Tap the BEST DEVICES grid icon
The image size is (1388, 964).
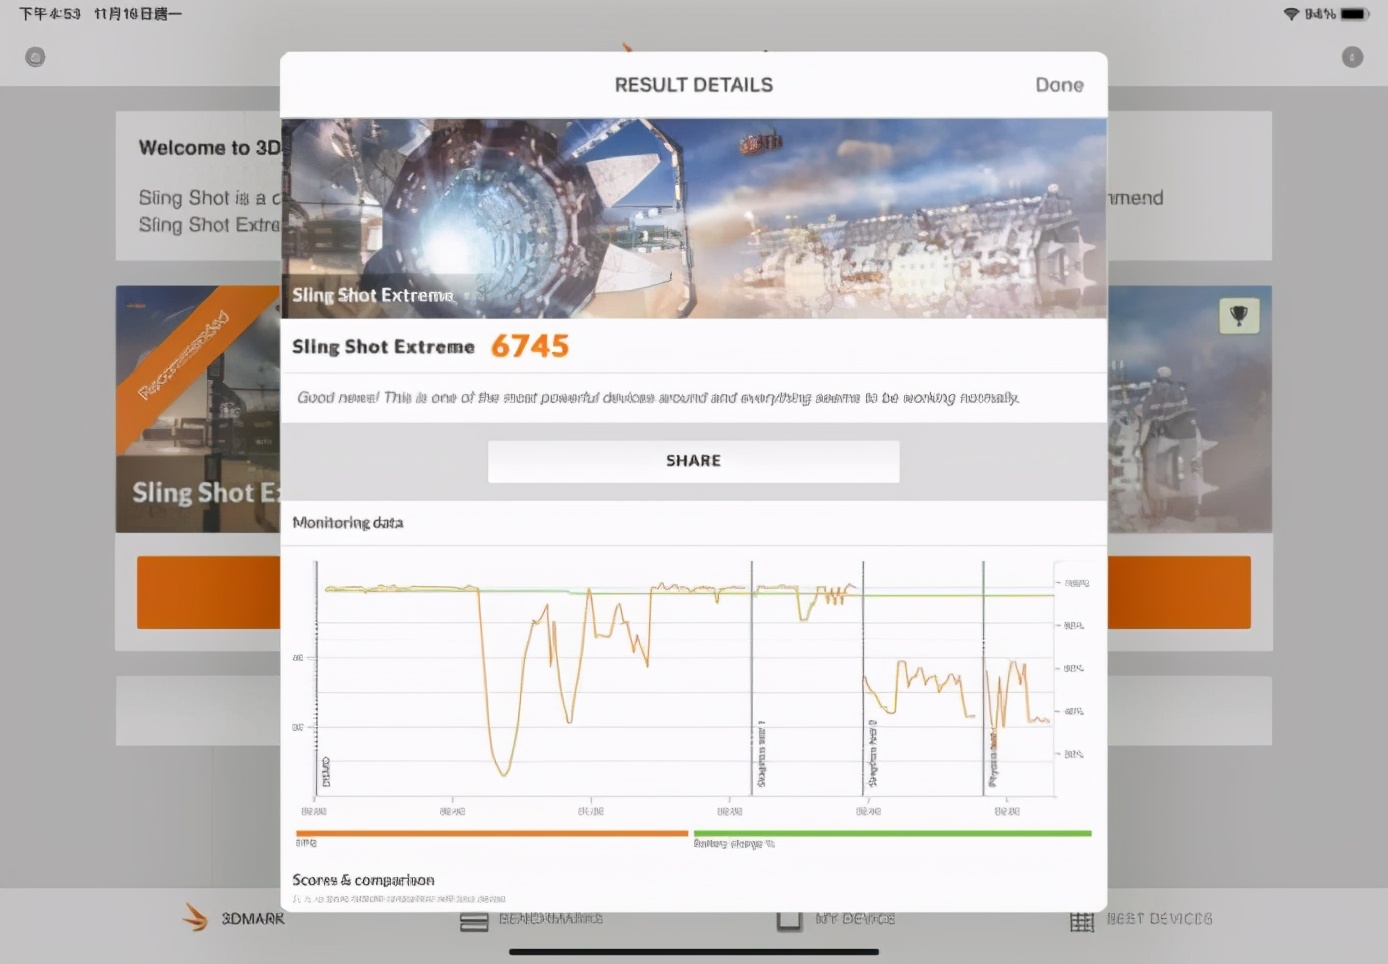[x=1082, y=920]
